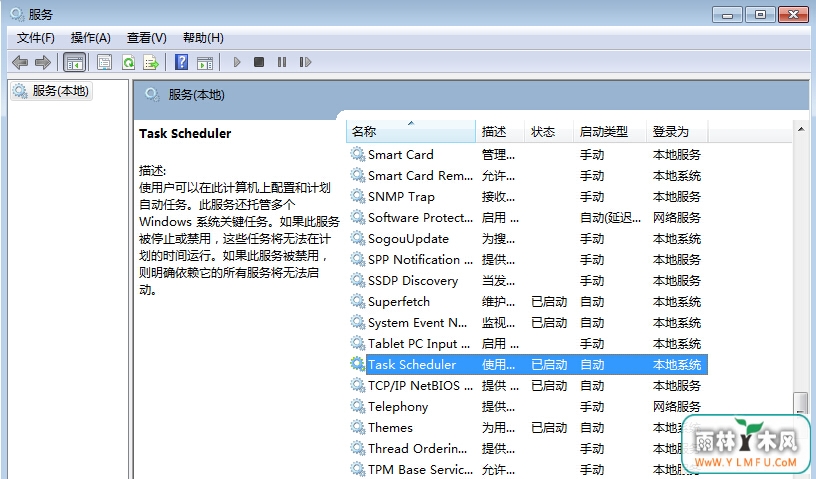Open the 帮助(H) menu
This screenshot has width=816, height=479.
[x=203, y=38]
